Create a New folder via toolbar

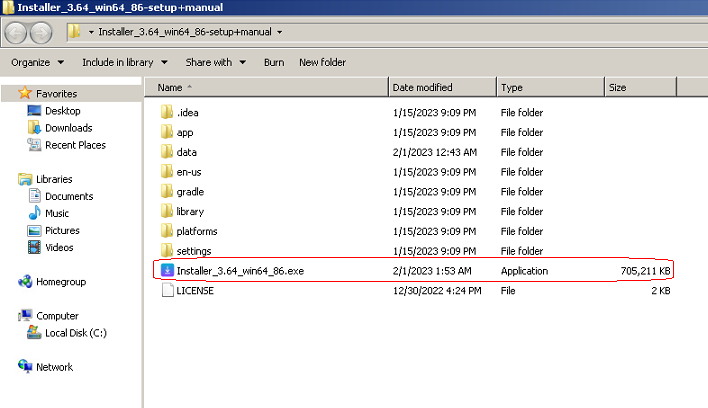322,62
